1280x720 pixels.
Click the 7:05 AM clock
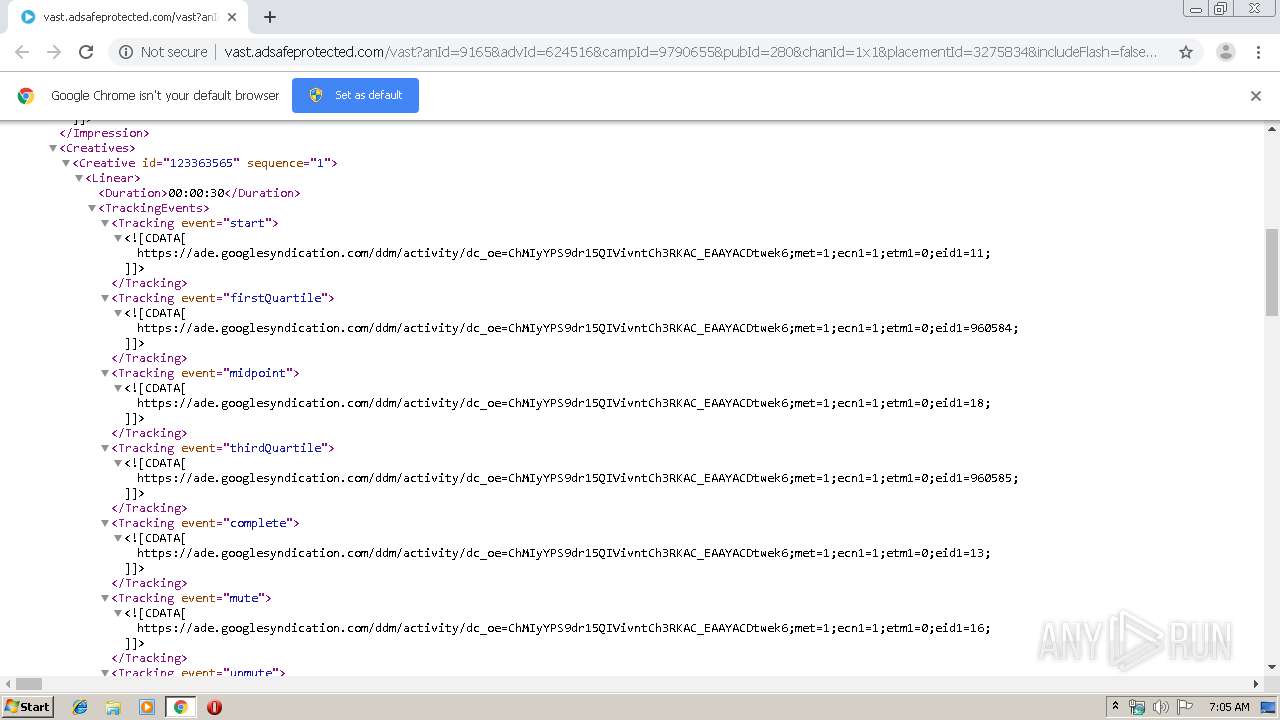pyautogui.click(x=1229, y=707)
